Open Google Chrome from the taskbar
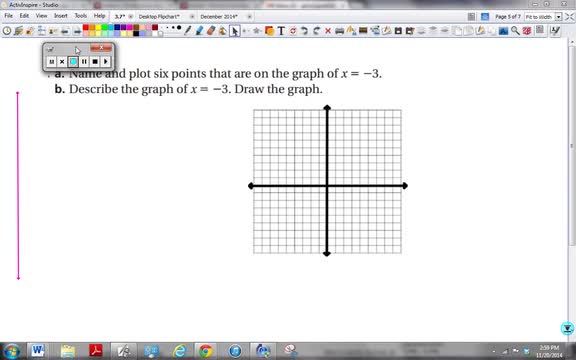The width and height of the screenshot is (576, 360). 205,351
